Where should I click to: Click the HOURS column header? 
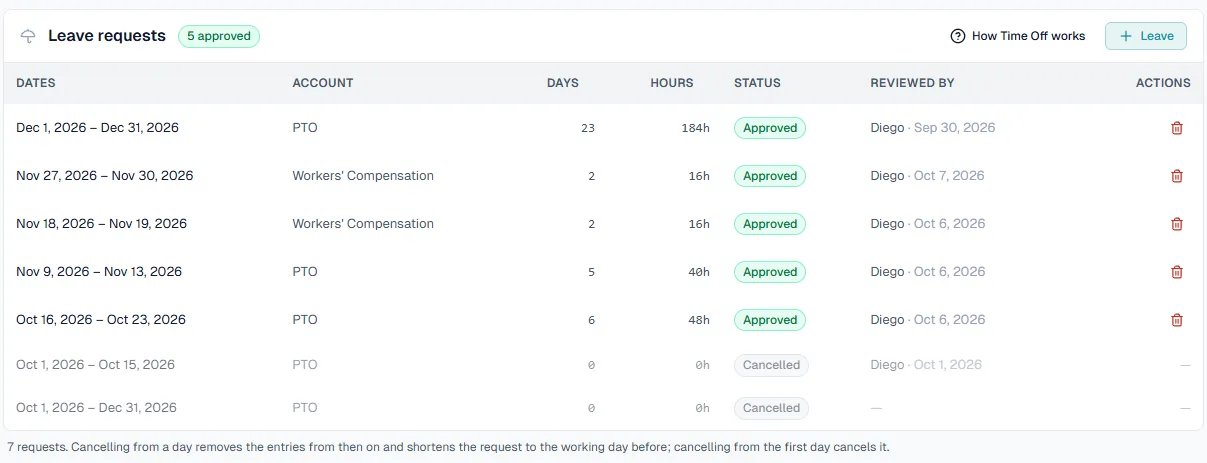pos(672,83)
